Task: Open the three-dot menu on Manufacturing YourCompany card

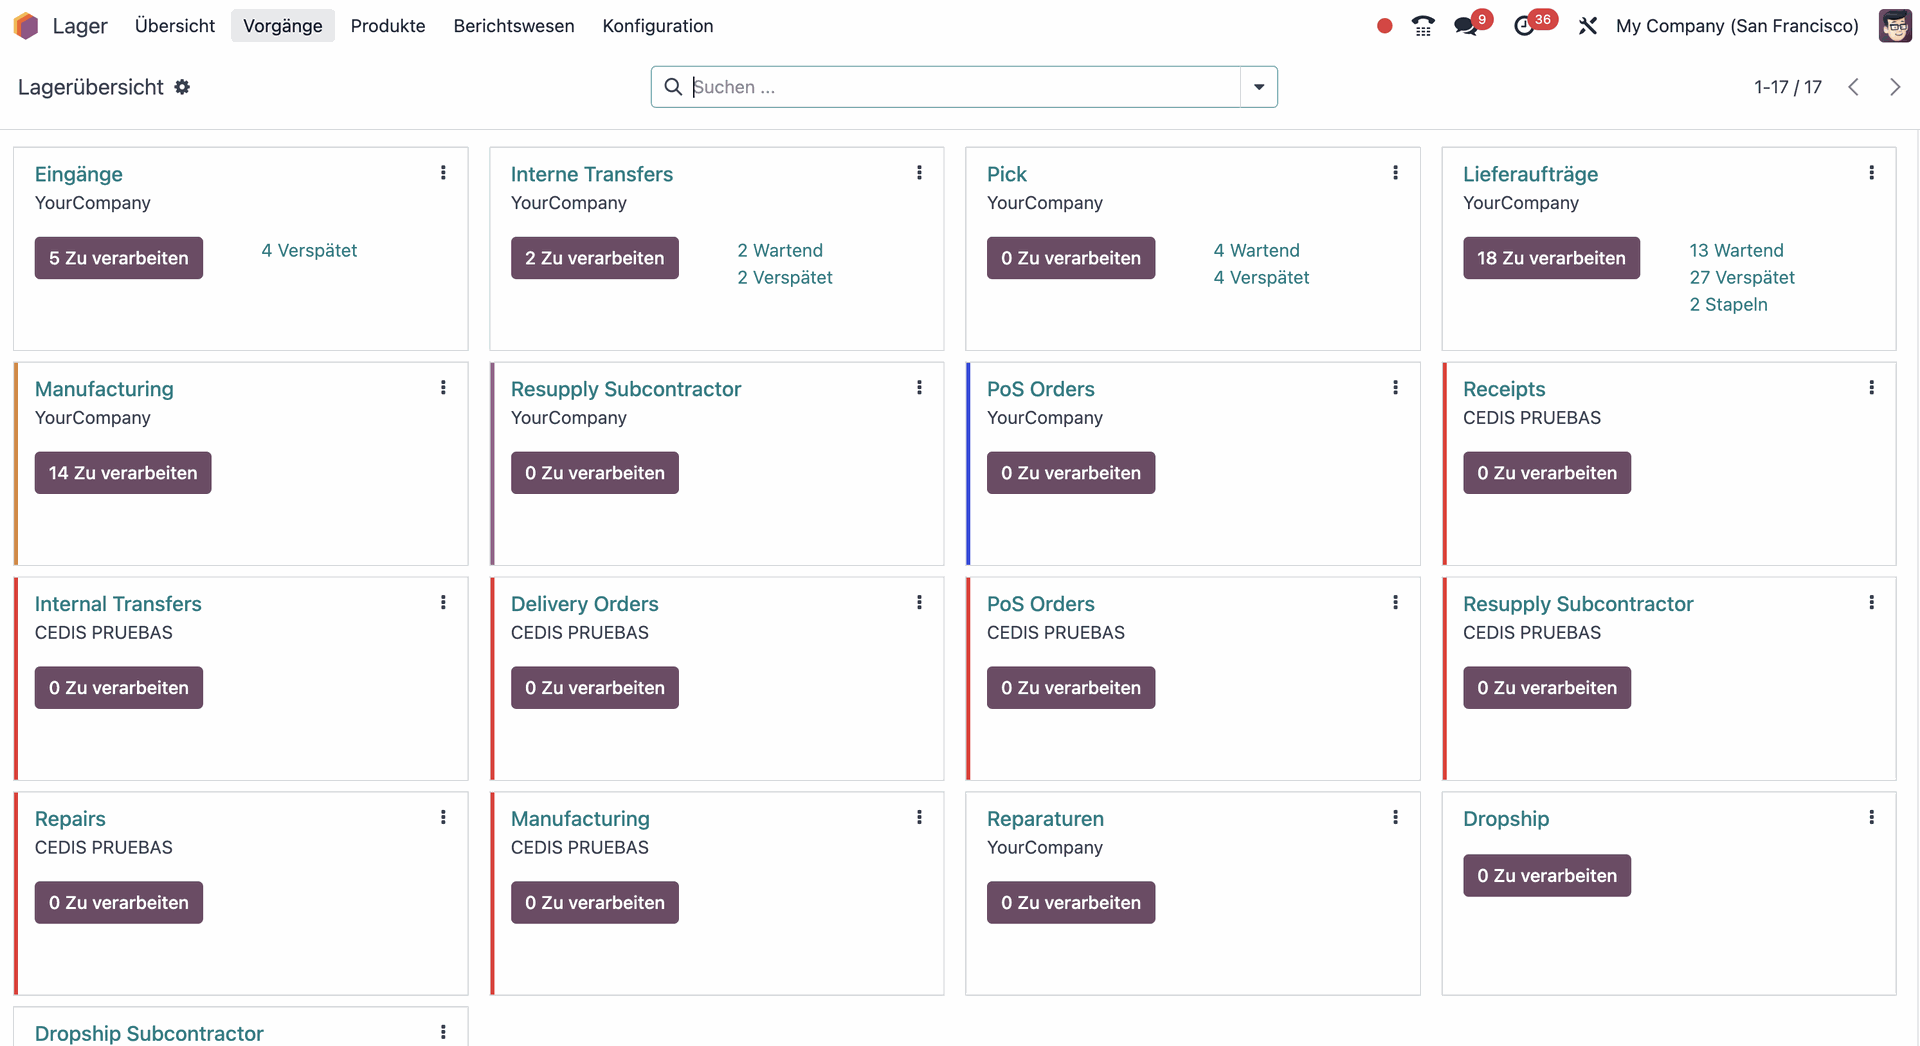Action: click(443, 388)
